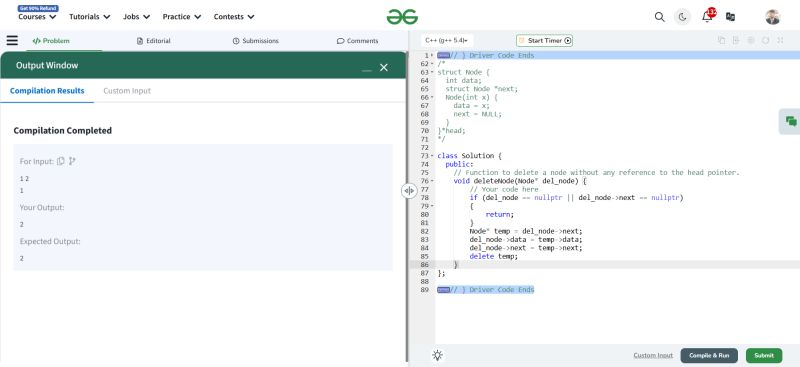This screenshot has width=800, height=367.
Task: Click the GeeksforGeeks logo
Action: (402, 17)
